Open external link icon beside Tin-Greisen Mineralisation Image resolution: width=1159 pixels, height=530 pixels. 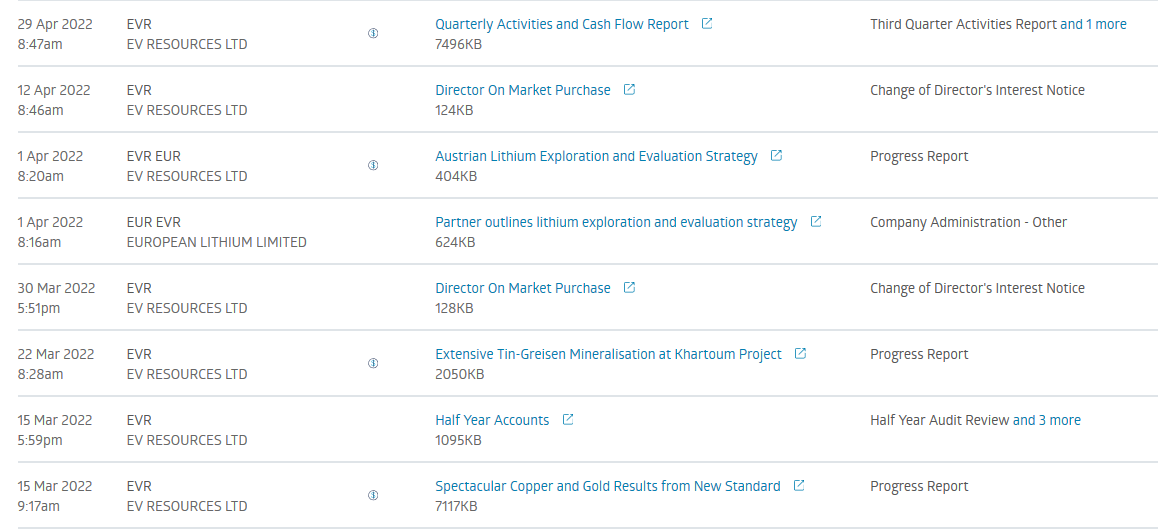tap(800, 354)
